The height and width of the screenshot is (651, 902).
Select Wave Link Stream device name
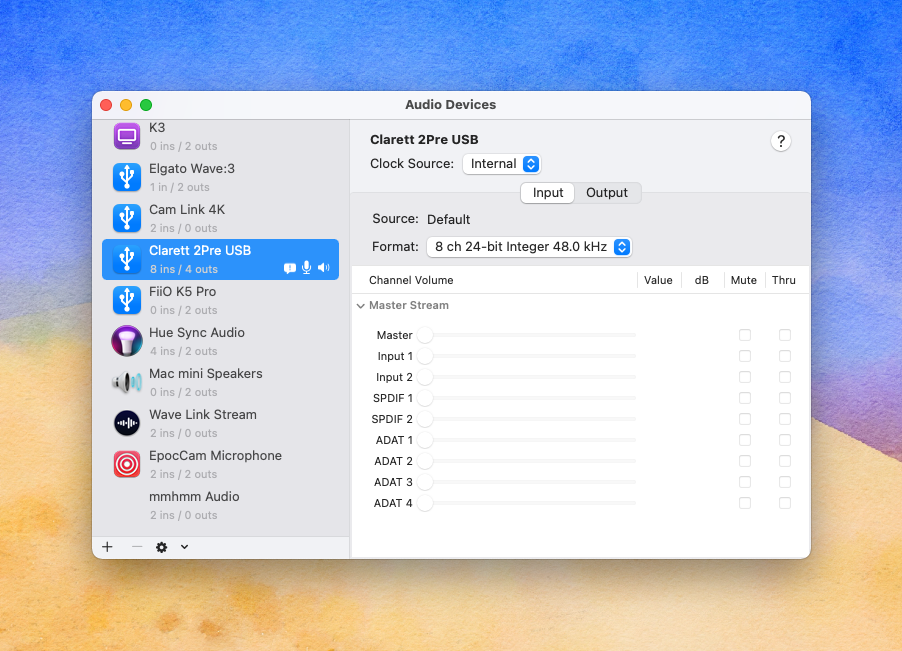pos(203,415)
